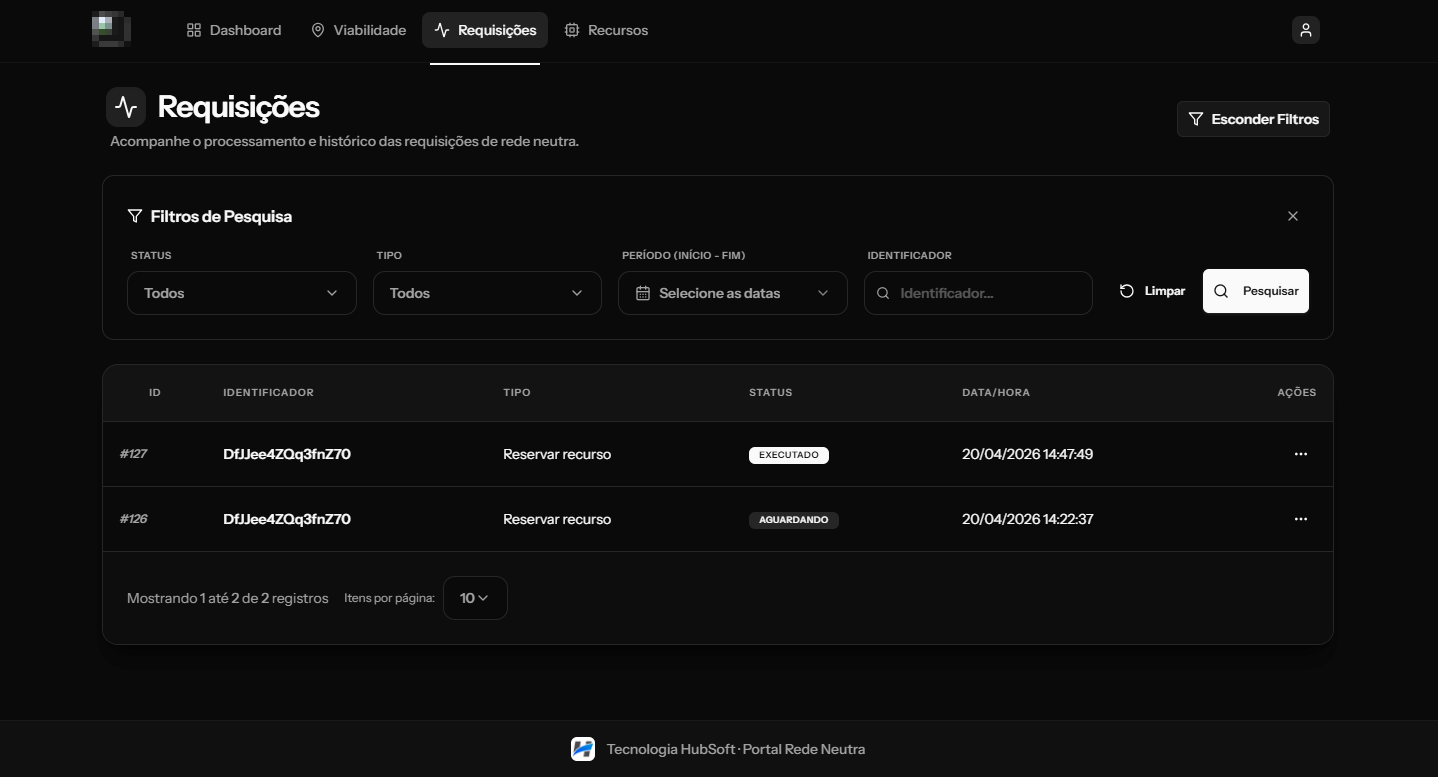
Task: Click the IDENTIFICADOR column header
Action: 268,392
